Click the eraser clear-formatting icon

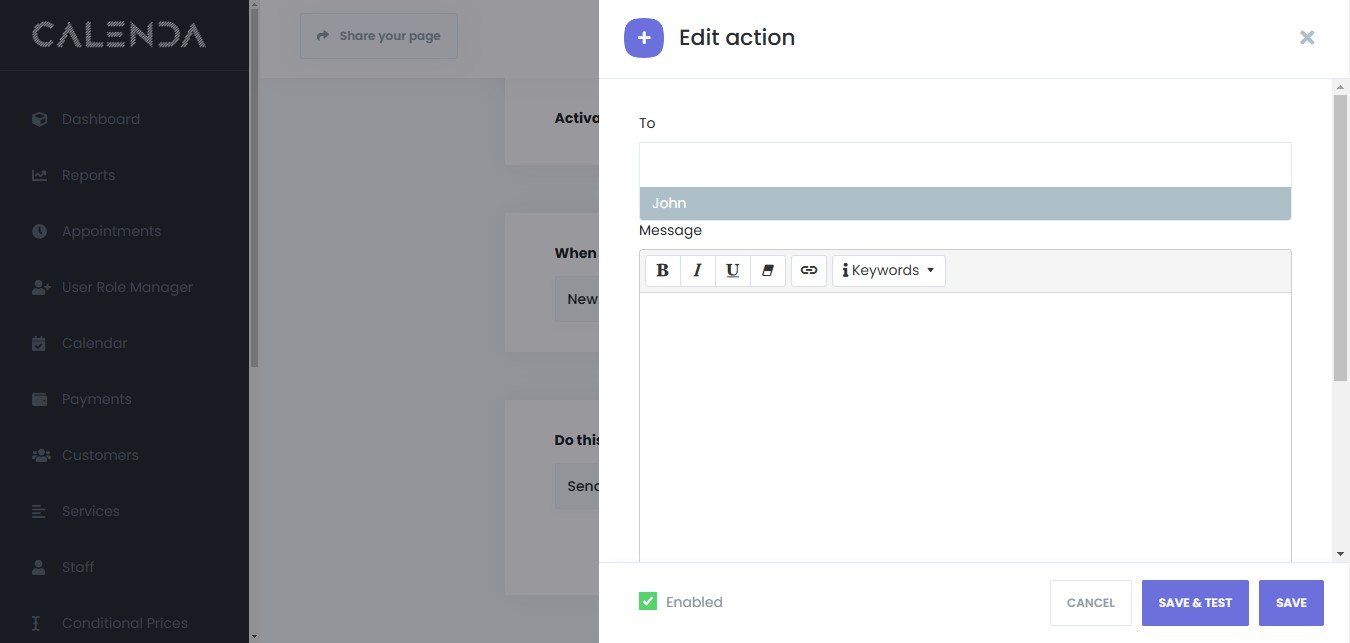(767, 271)
